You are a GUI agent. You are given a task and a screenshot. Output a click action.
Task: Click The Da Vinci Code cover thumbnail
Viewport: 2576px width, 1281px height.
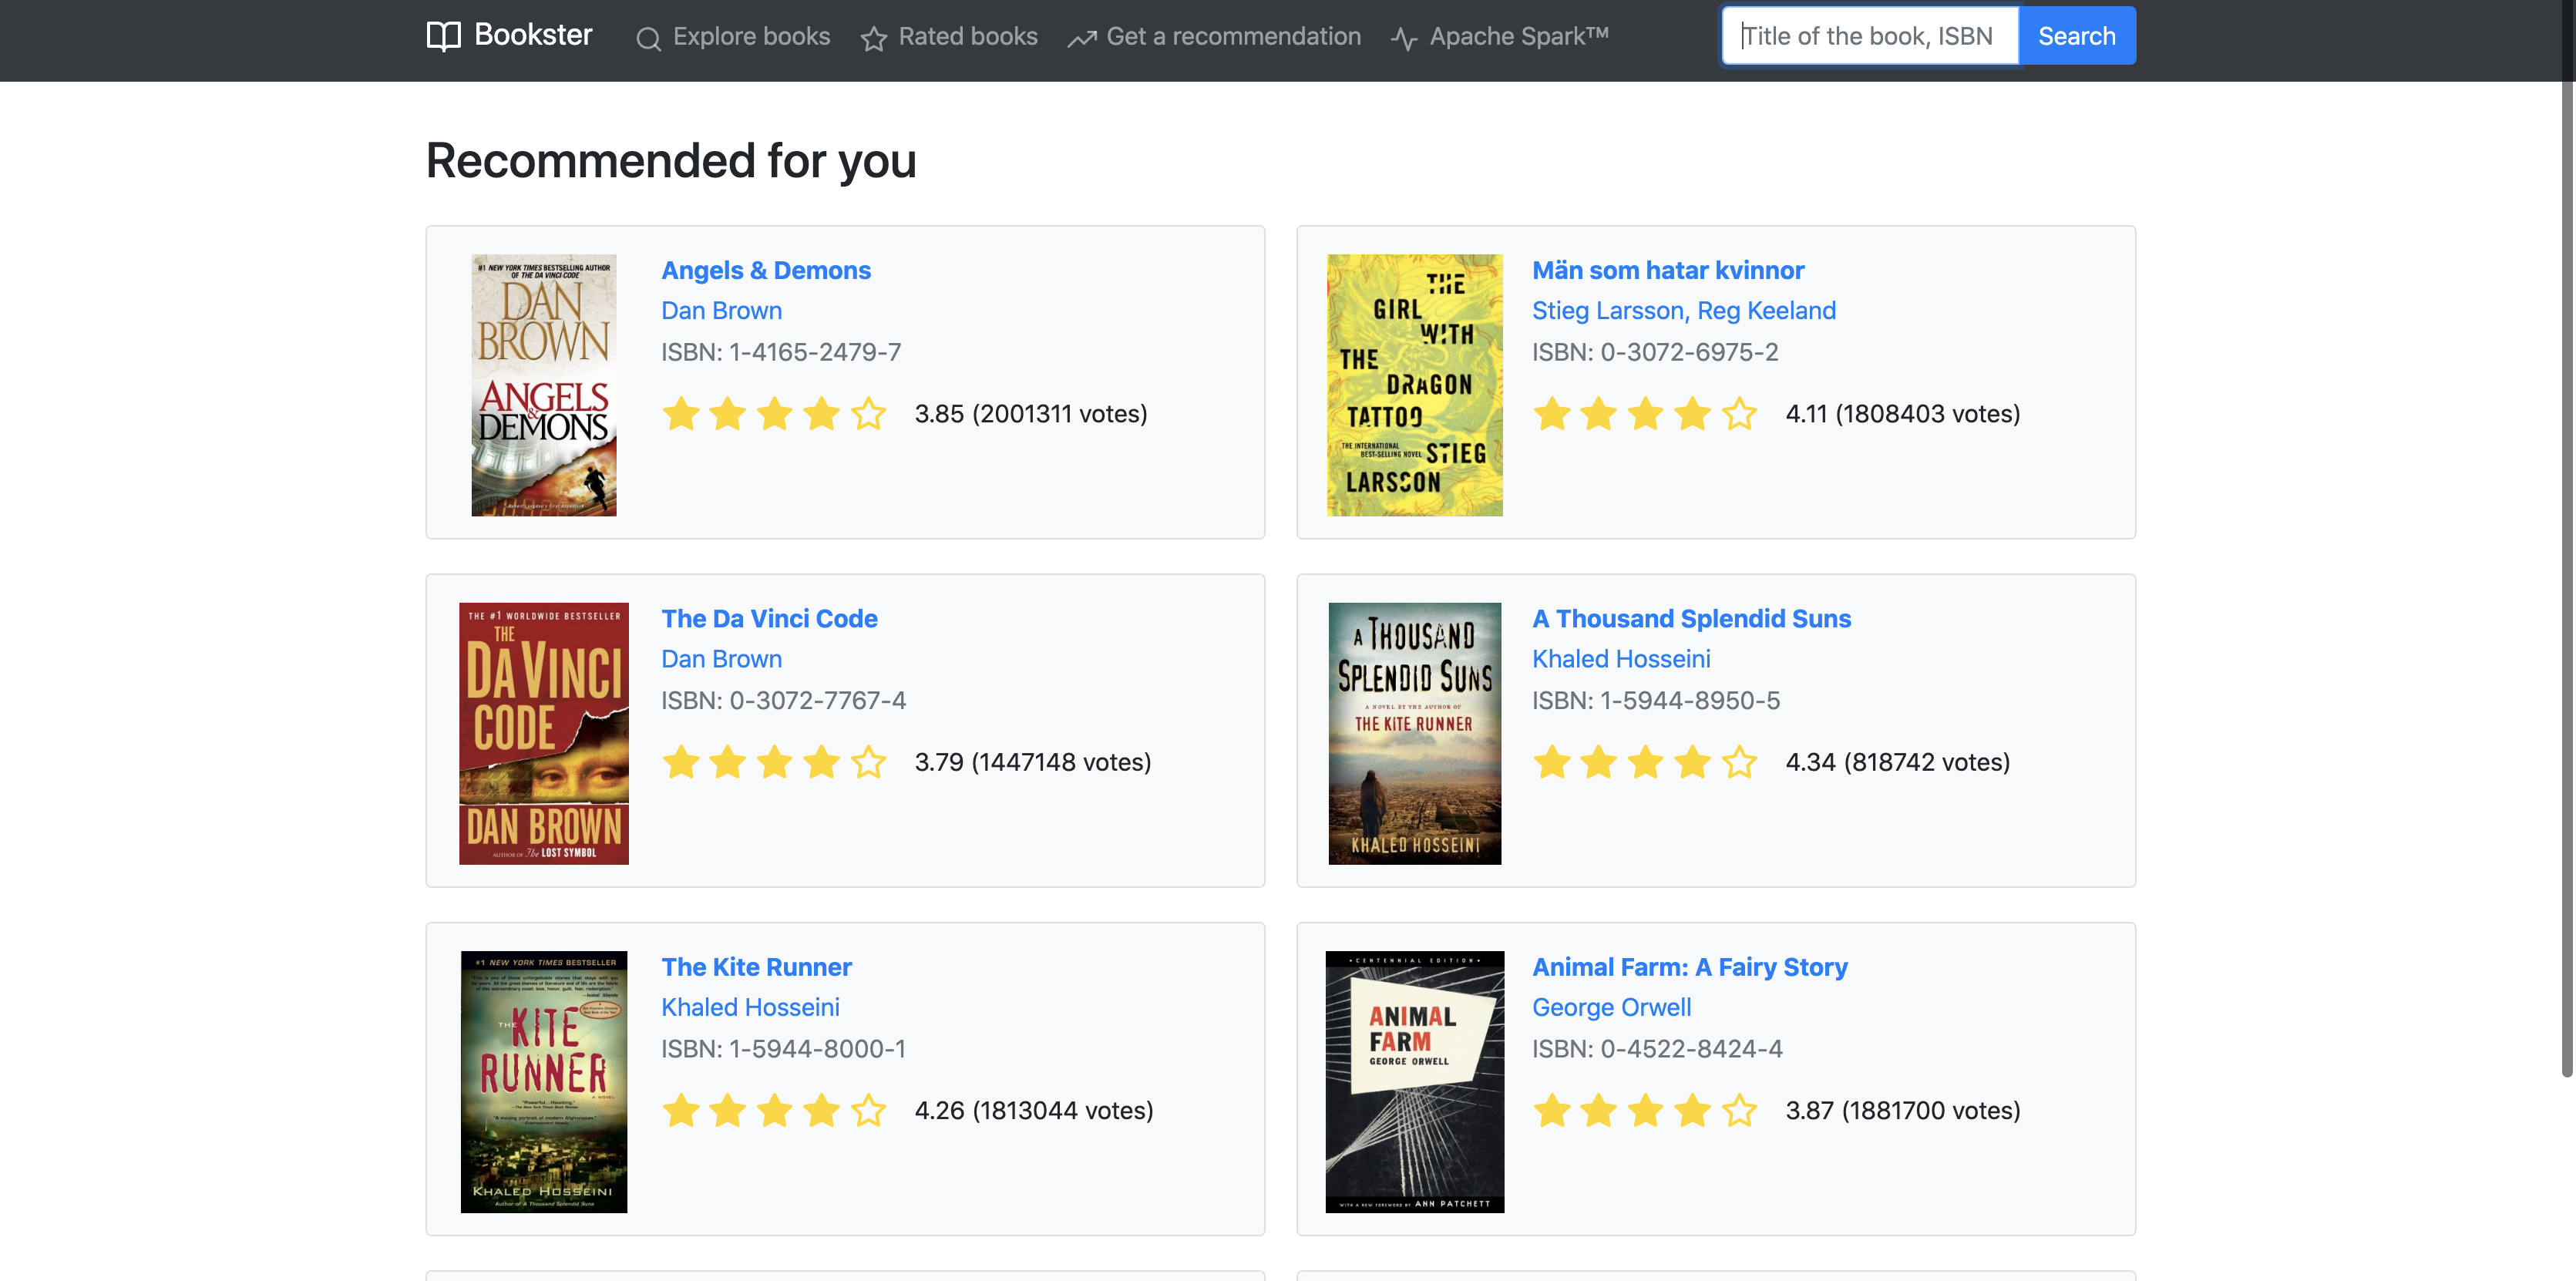543,733
